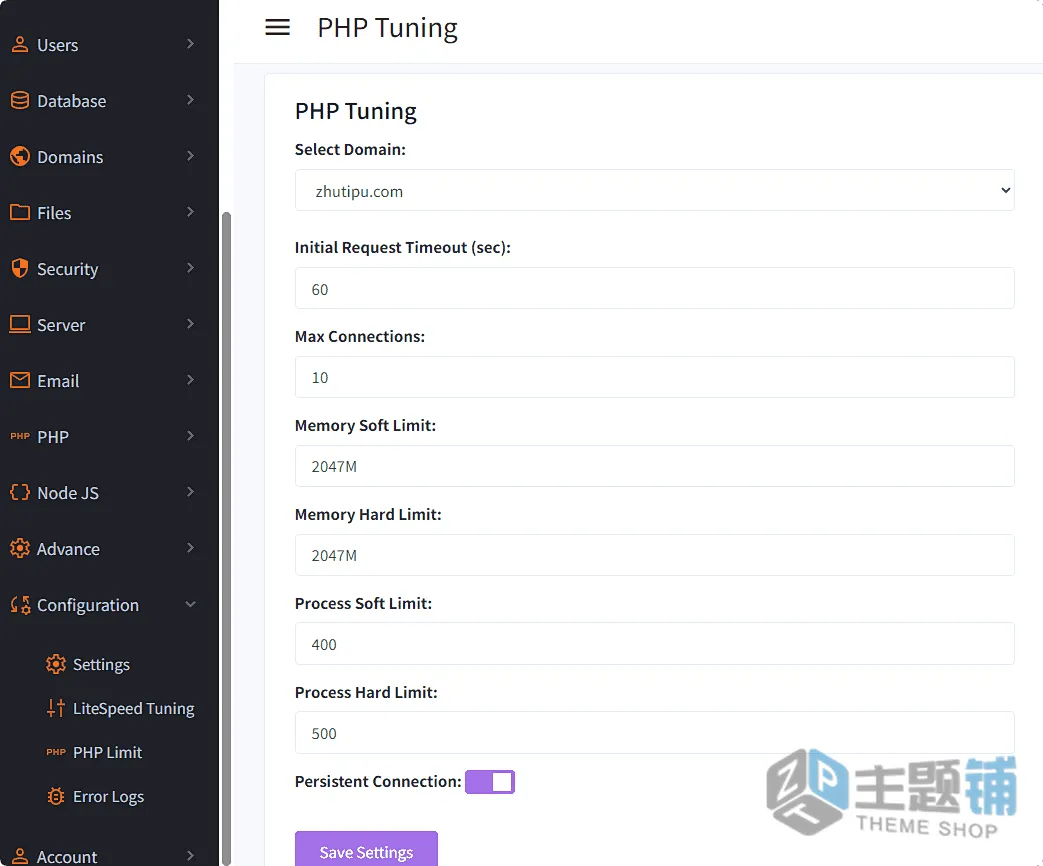The width and height of the screenshot is (1043, 866).
Task: Collapse the Configuration menu chevron
Action: coord(190,604)
